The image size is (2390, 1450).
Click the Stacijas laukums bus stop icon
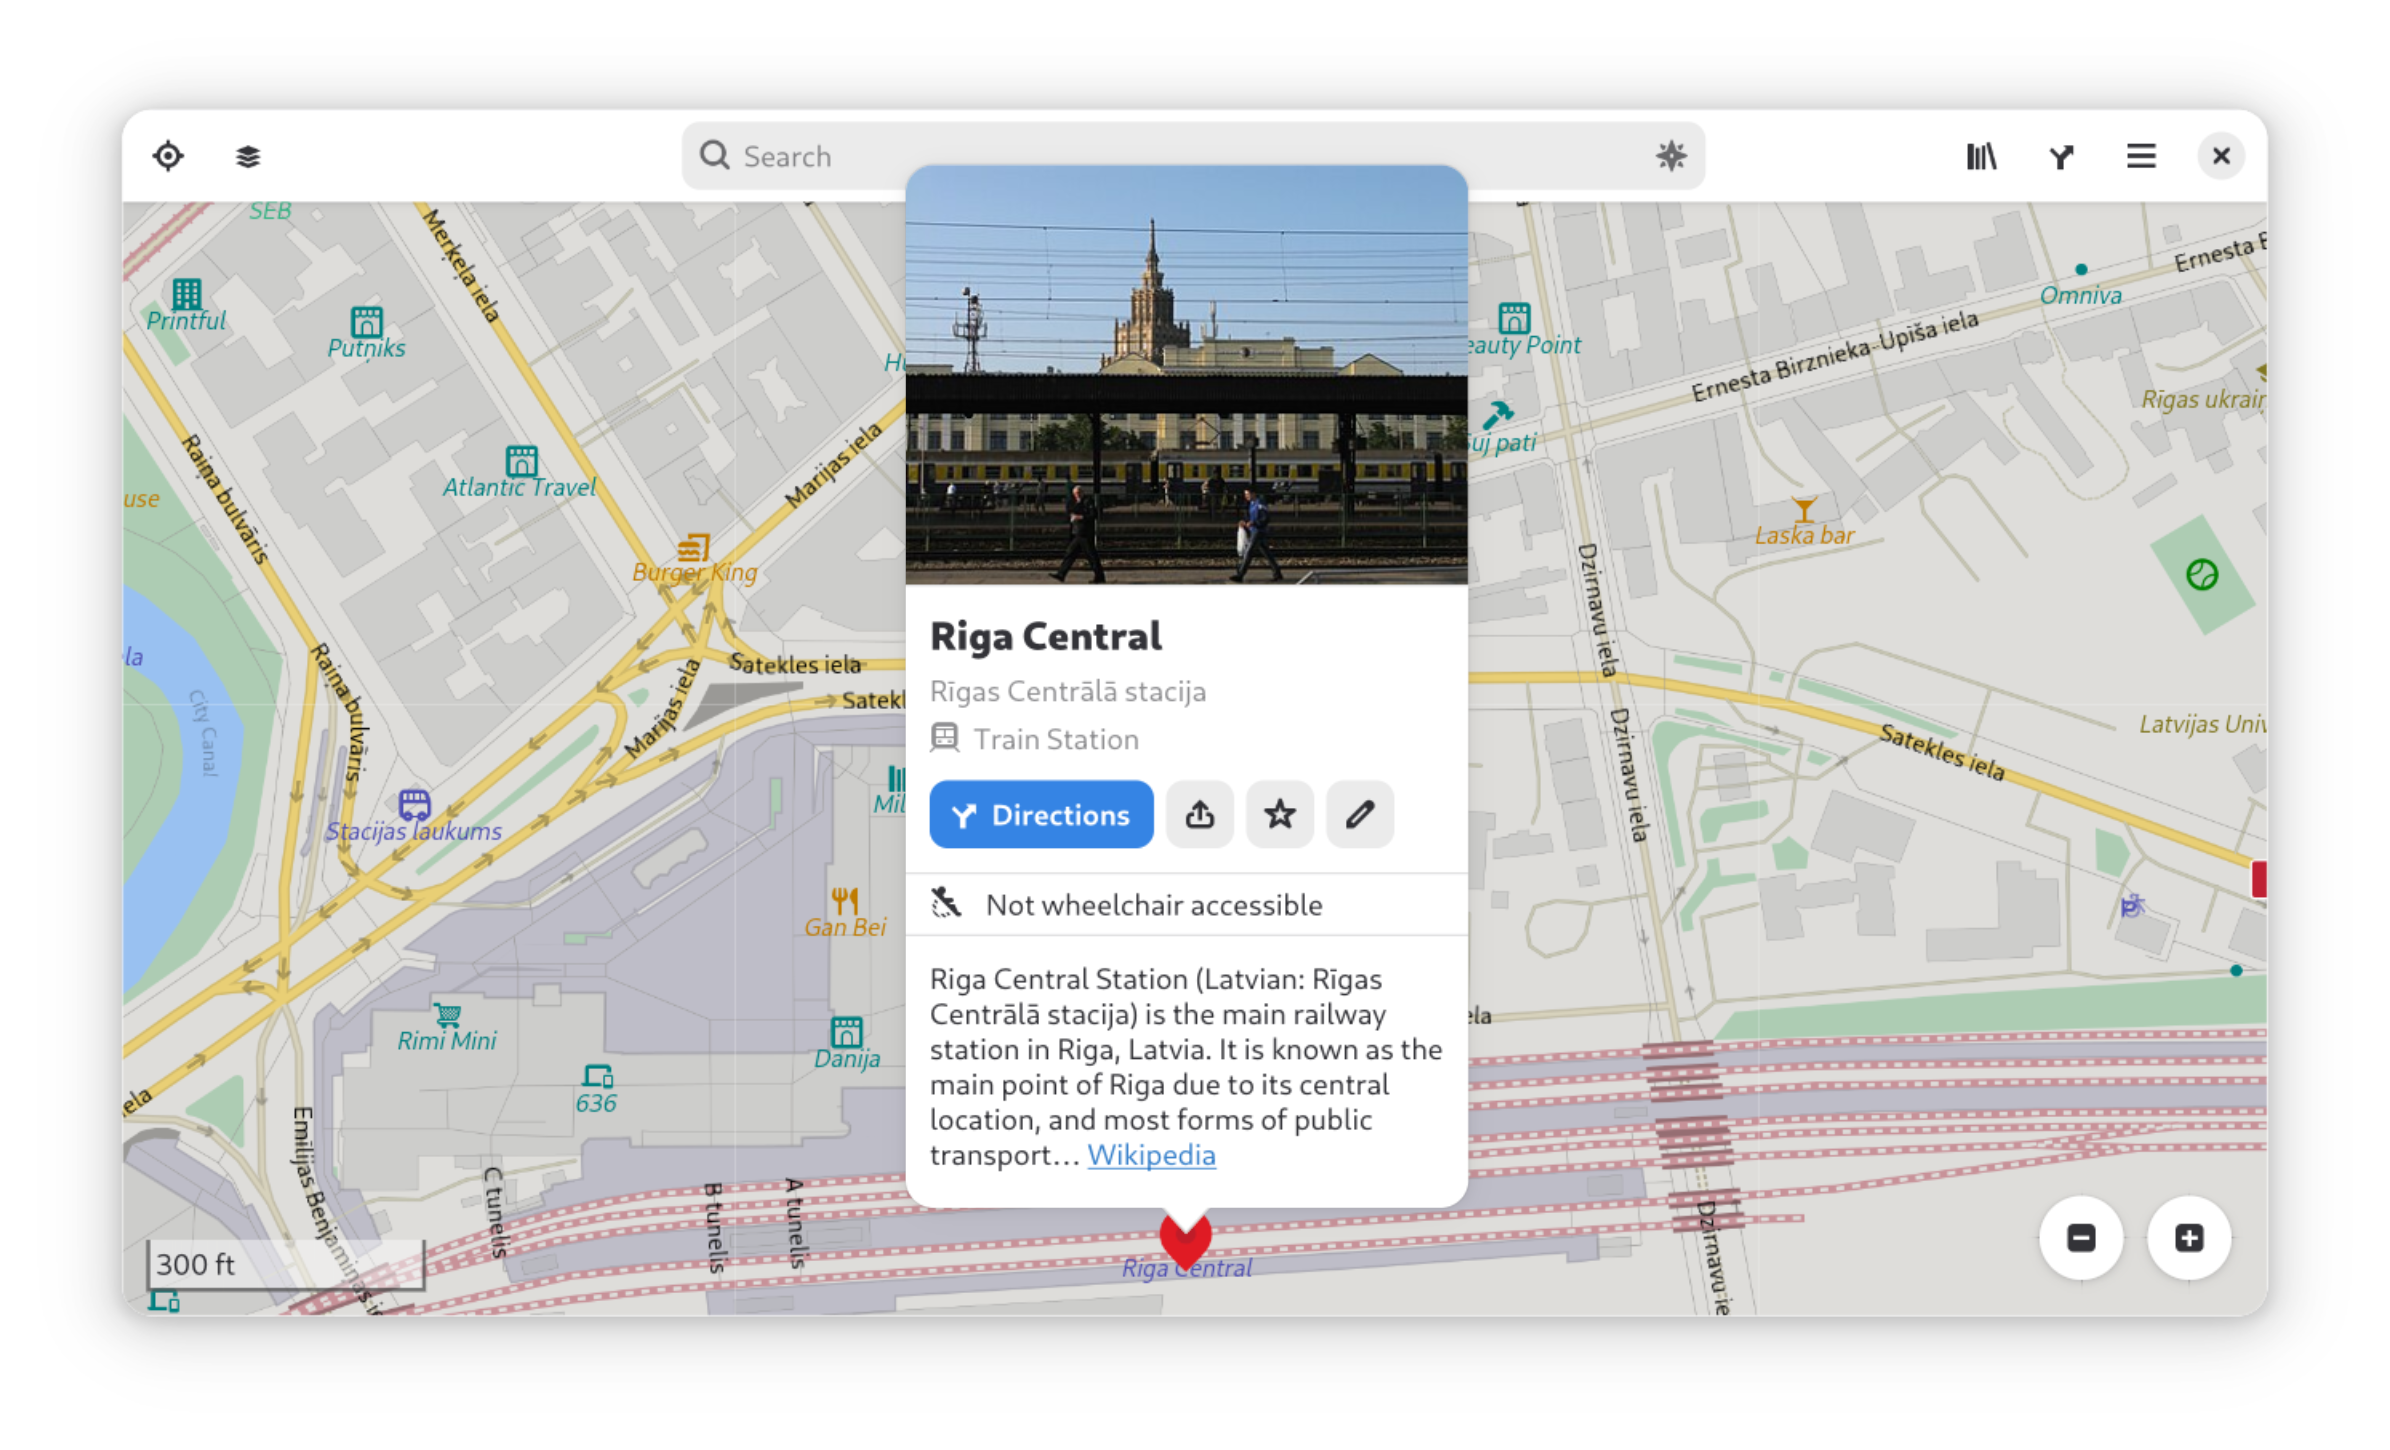[414, 804]
